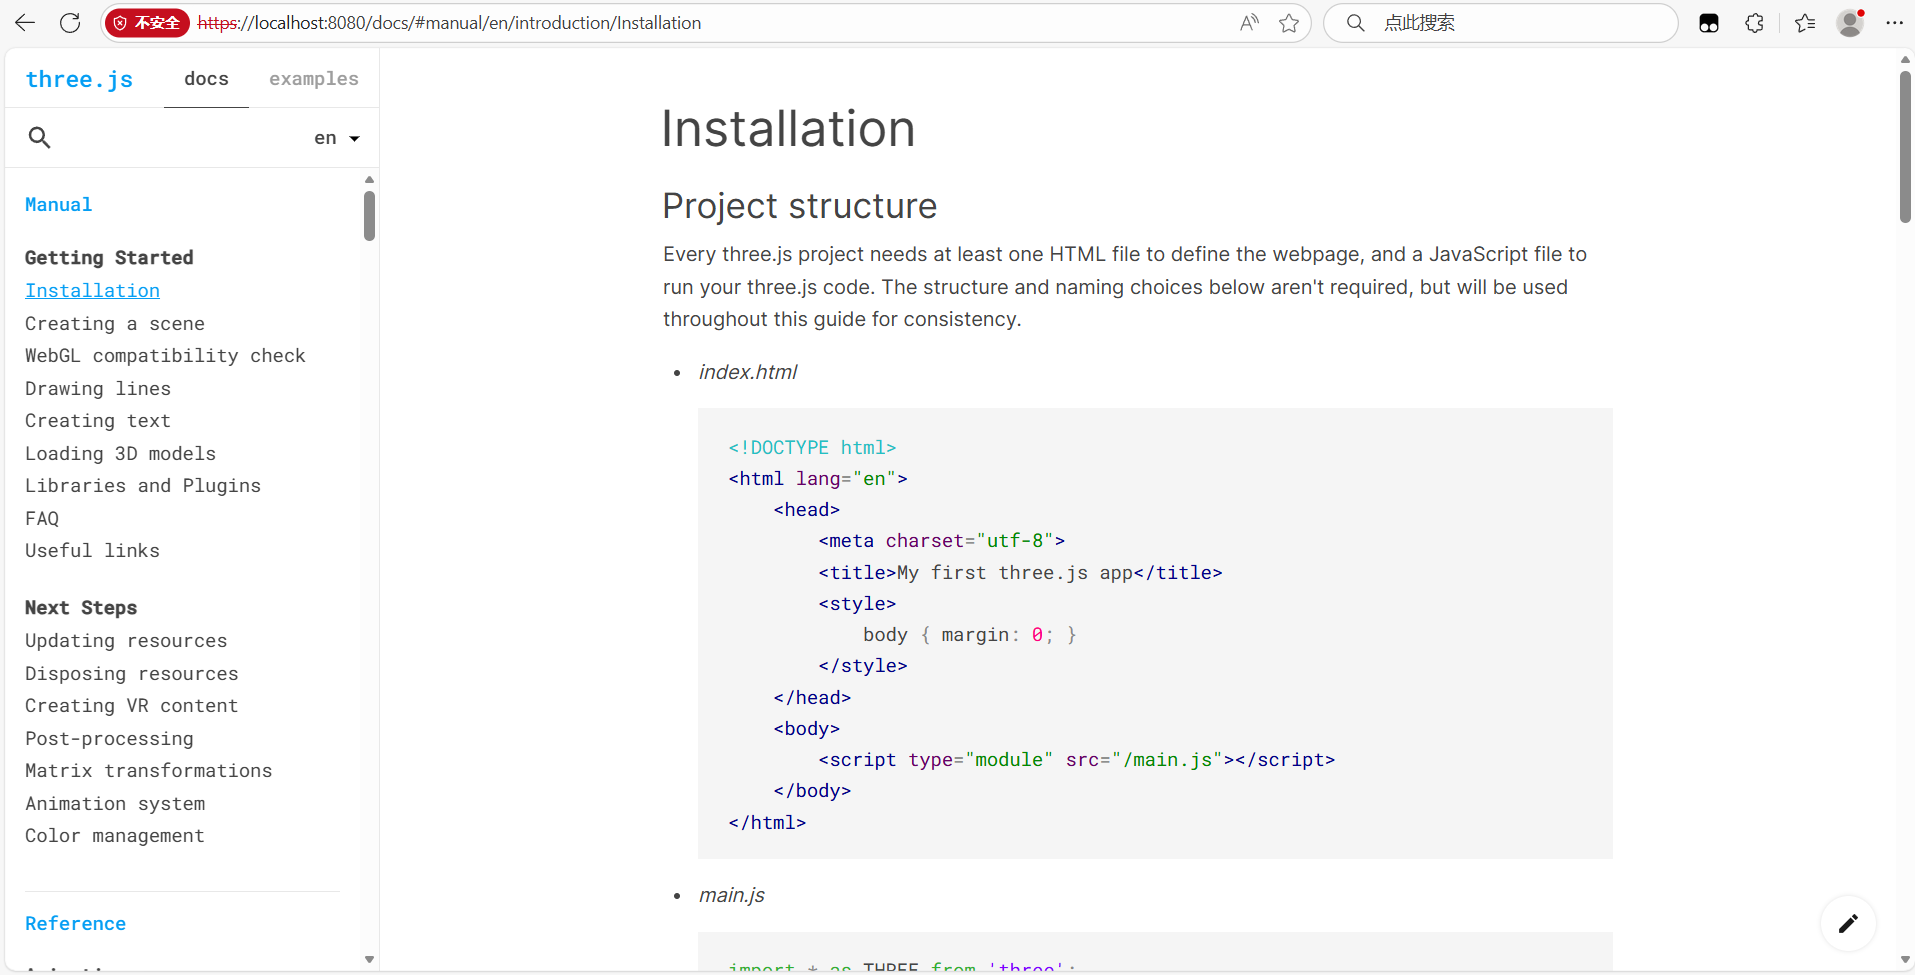The width and height of the screenshot is (1915, 975).
Task: Click the black browser extension icon
Action: coord(1709,23)
